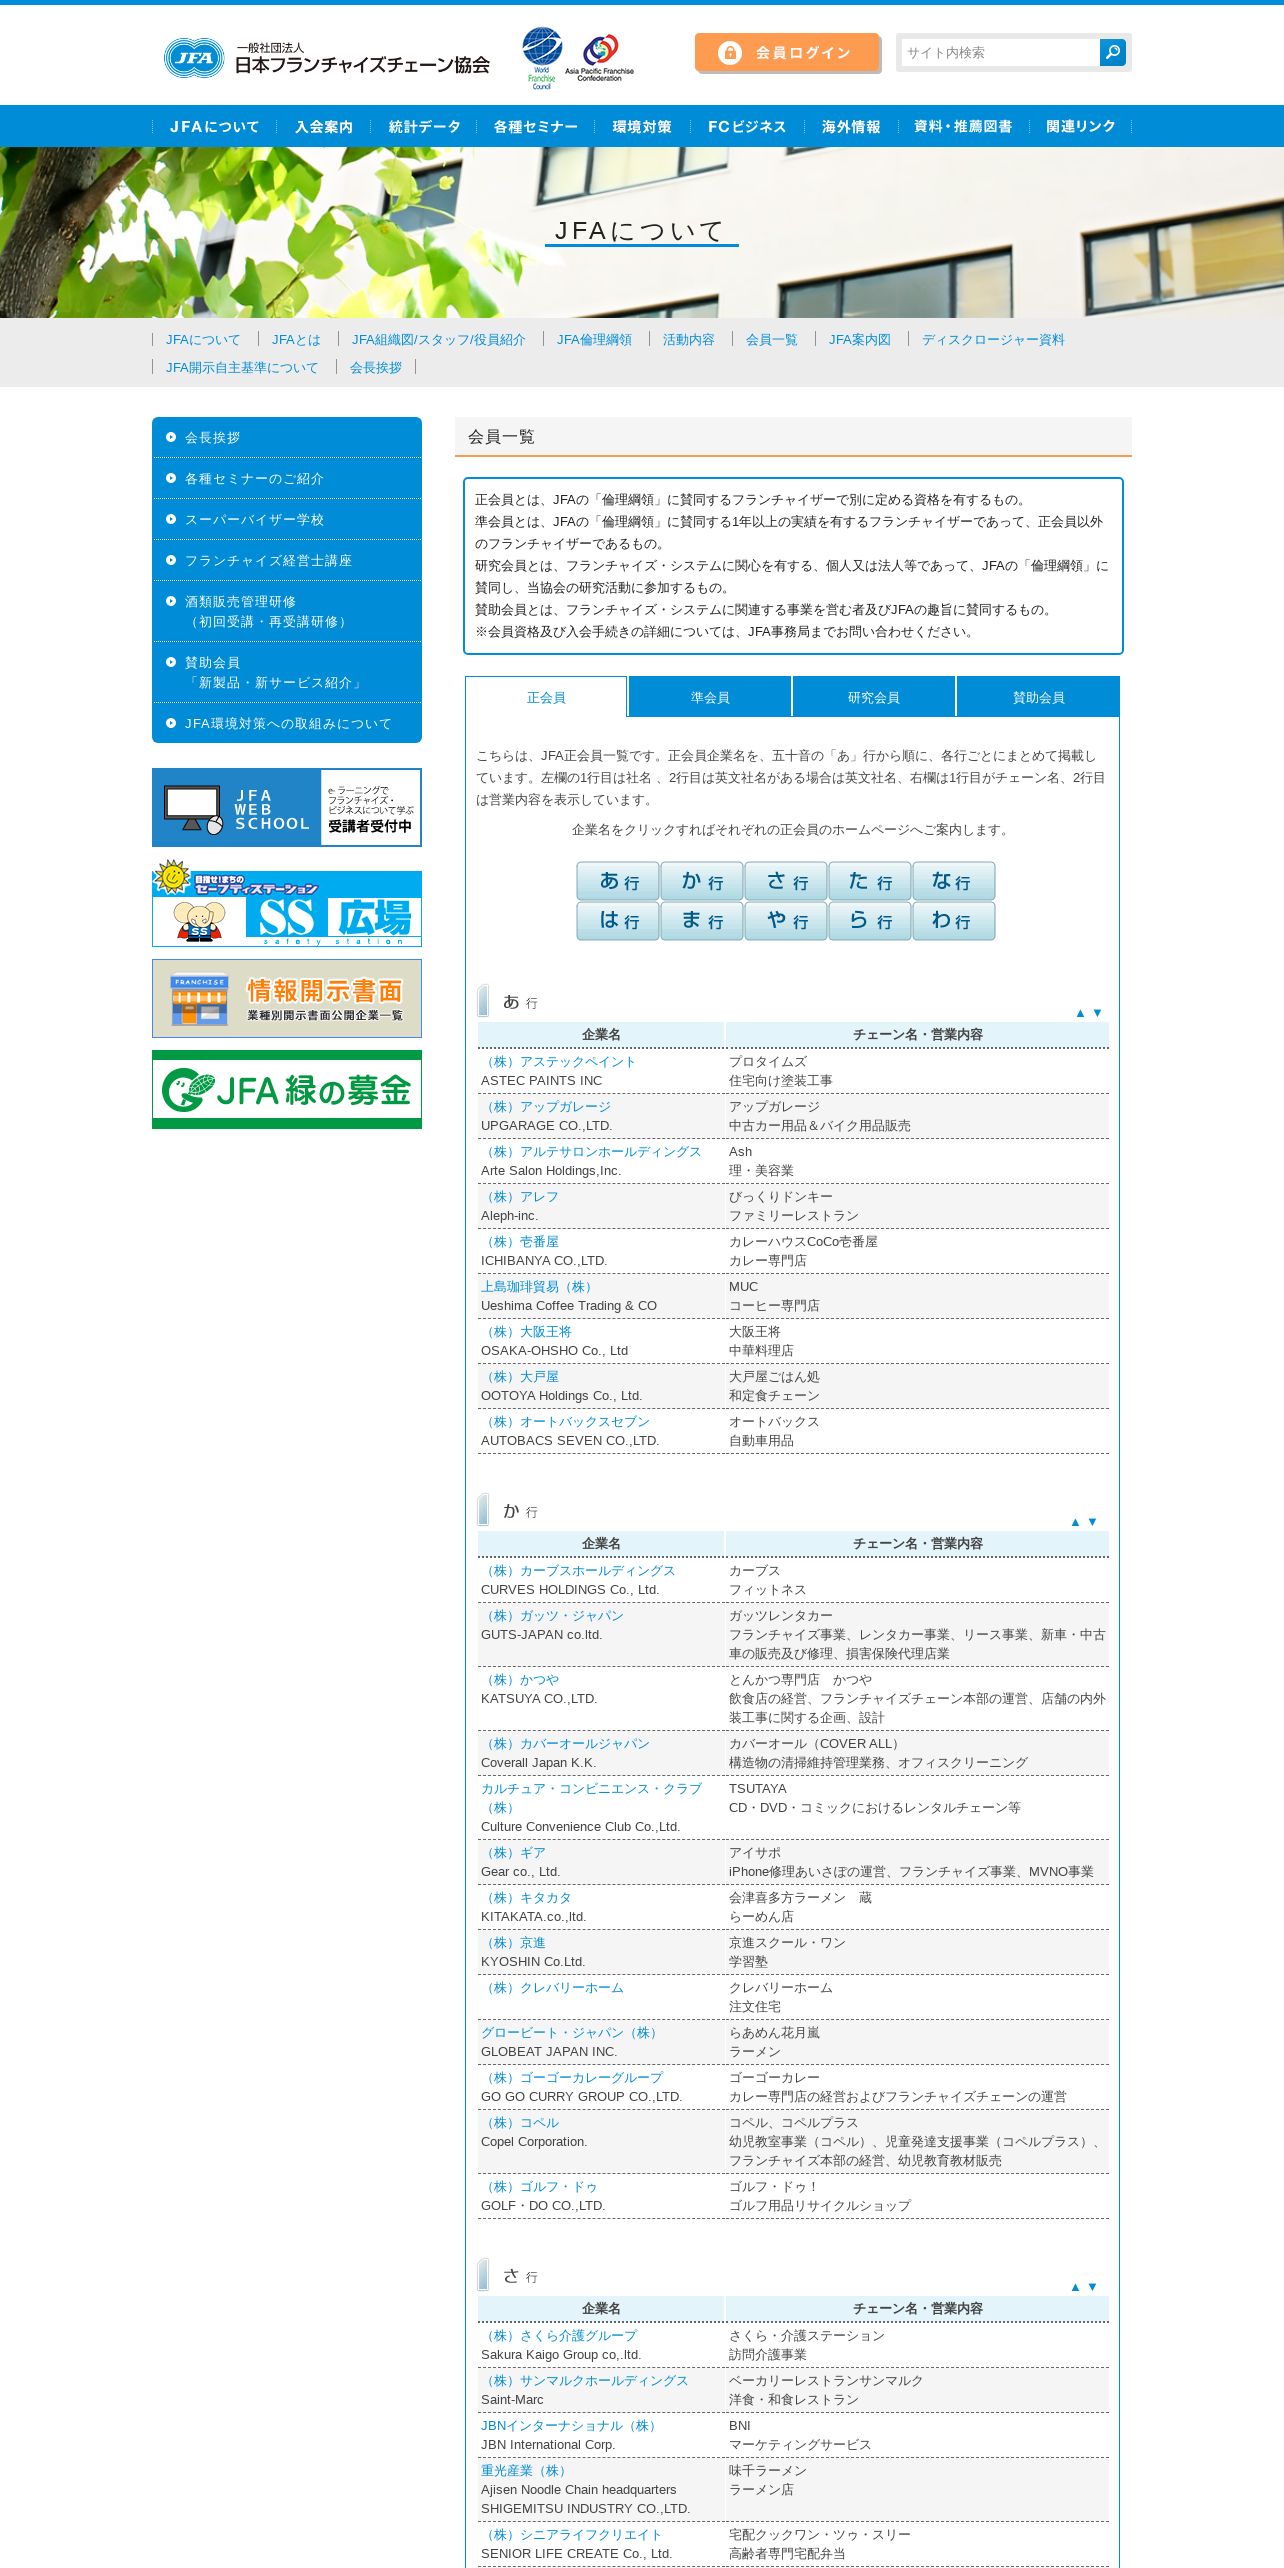Open (株)アステックペイント company link
Screen dimensions: 1284x2568
[558, 1062]
